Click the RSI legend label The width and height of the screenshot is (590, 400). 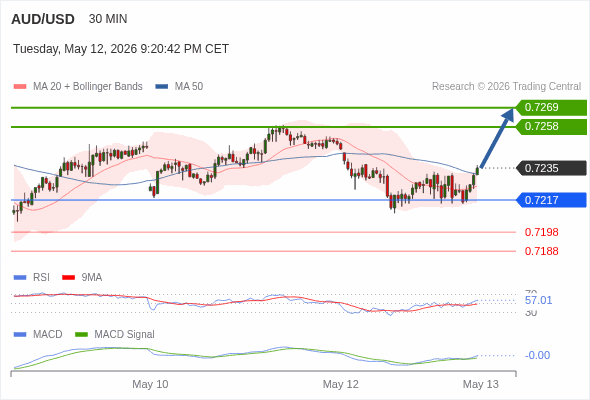pyautogui.click(x=41, y=278)
